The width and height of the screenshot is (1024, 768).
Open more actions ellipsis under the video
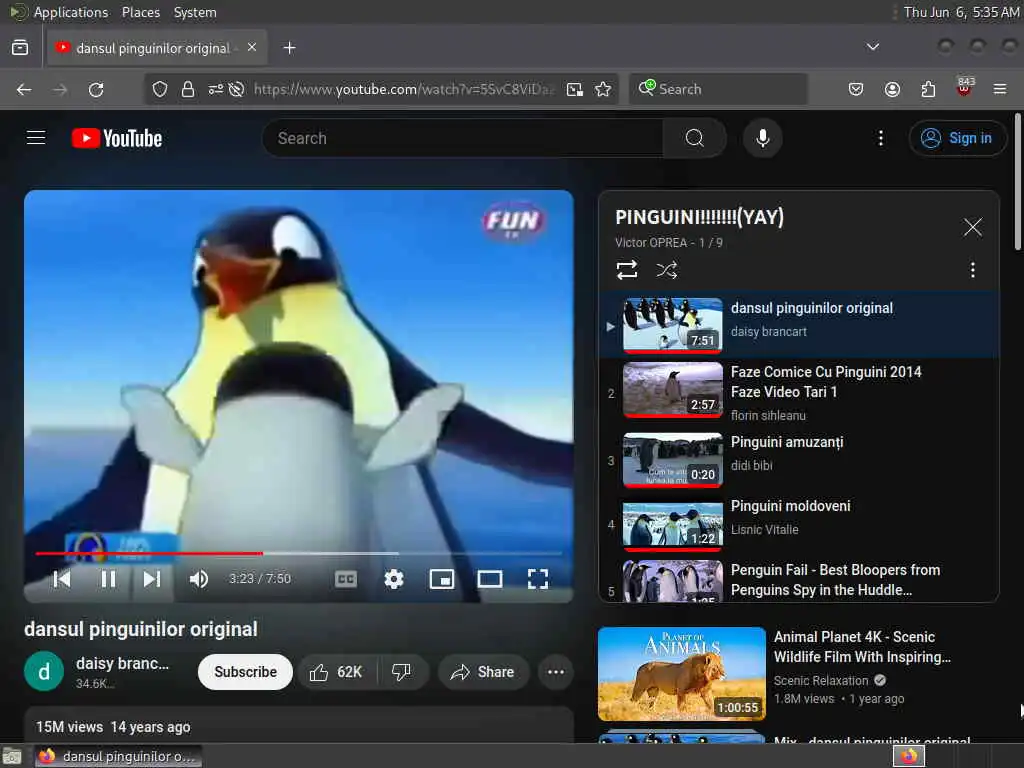556,672
